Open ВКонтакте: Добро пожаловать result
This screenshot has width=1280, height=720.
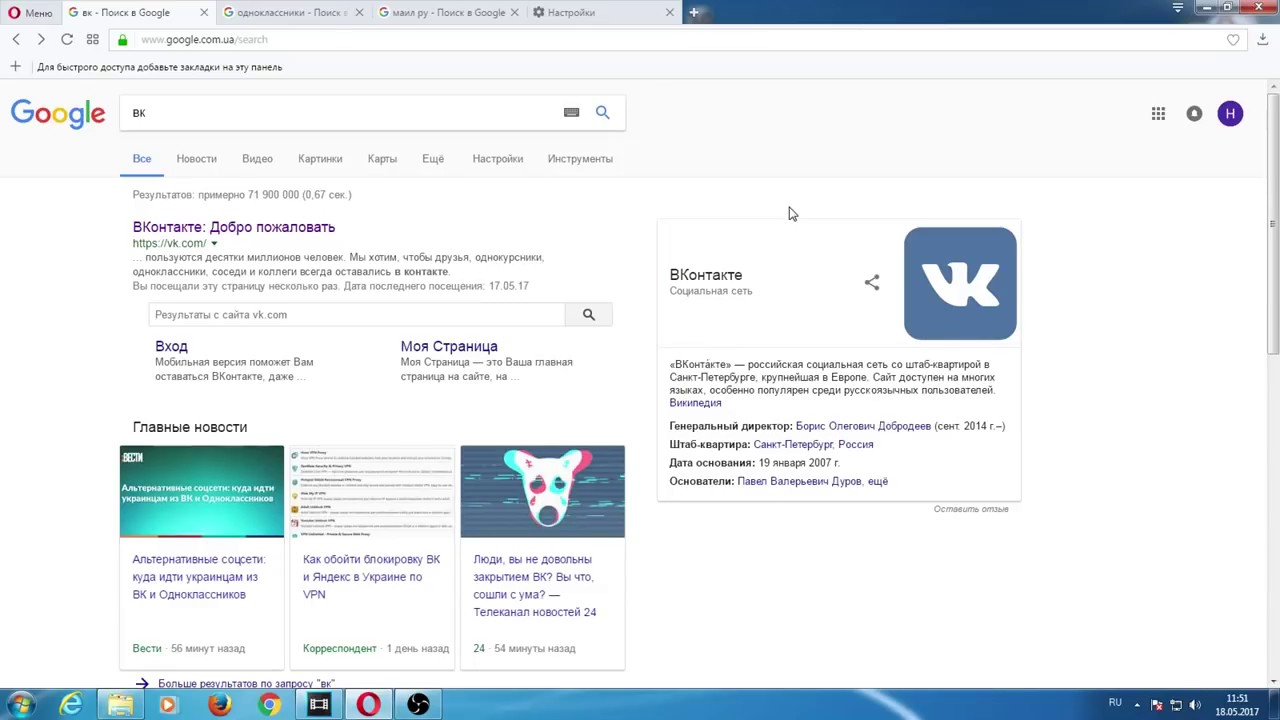tap(234, 227)
